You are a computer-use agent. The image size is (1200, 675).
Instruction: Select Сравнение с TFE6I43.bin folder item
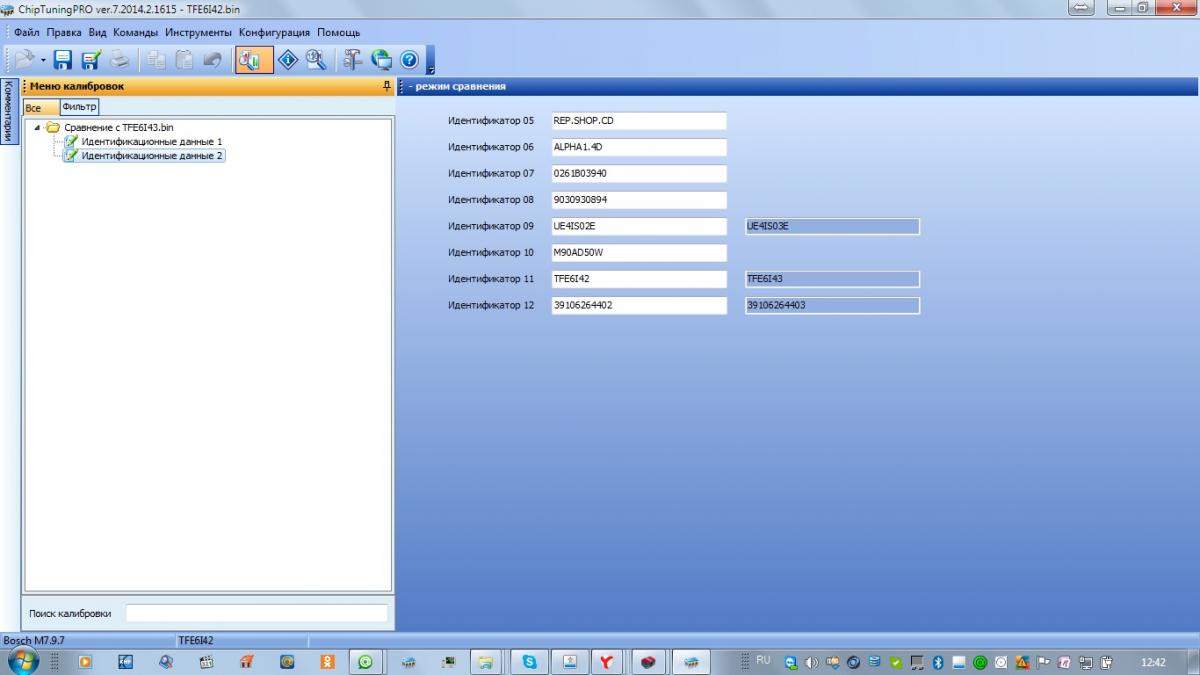pyautogui.click(x=119, y=127)
